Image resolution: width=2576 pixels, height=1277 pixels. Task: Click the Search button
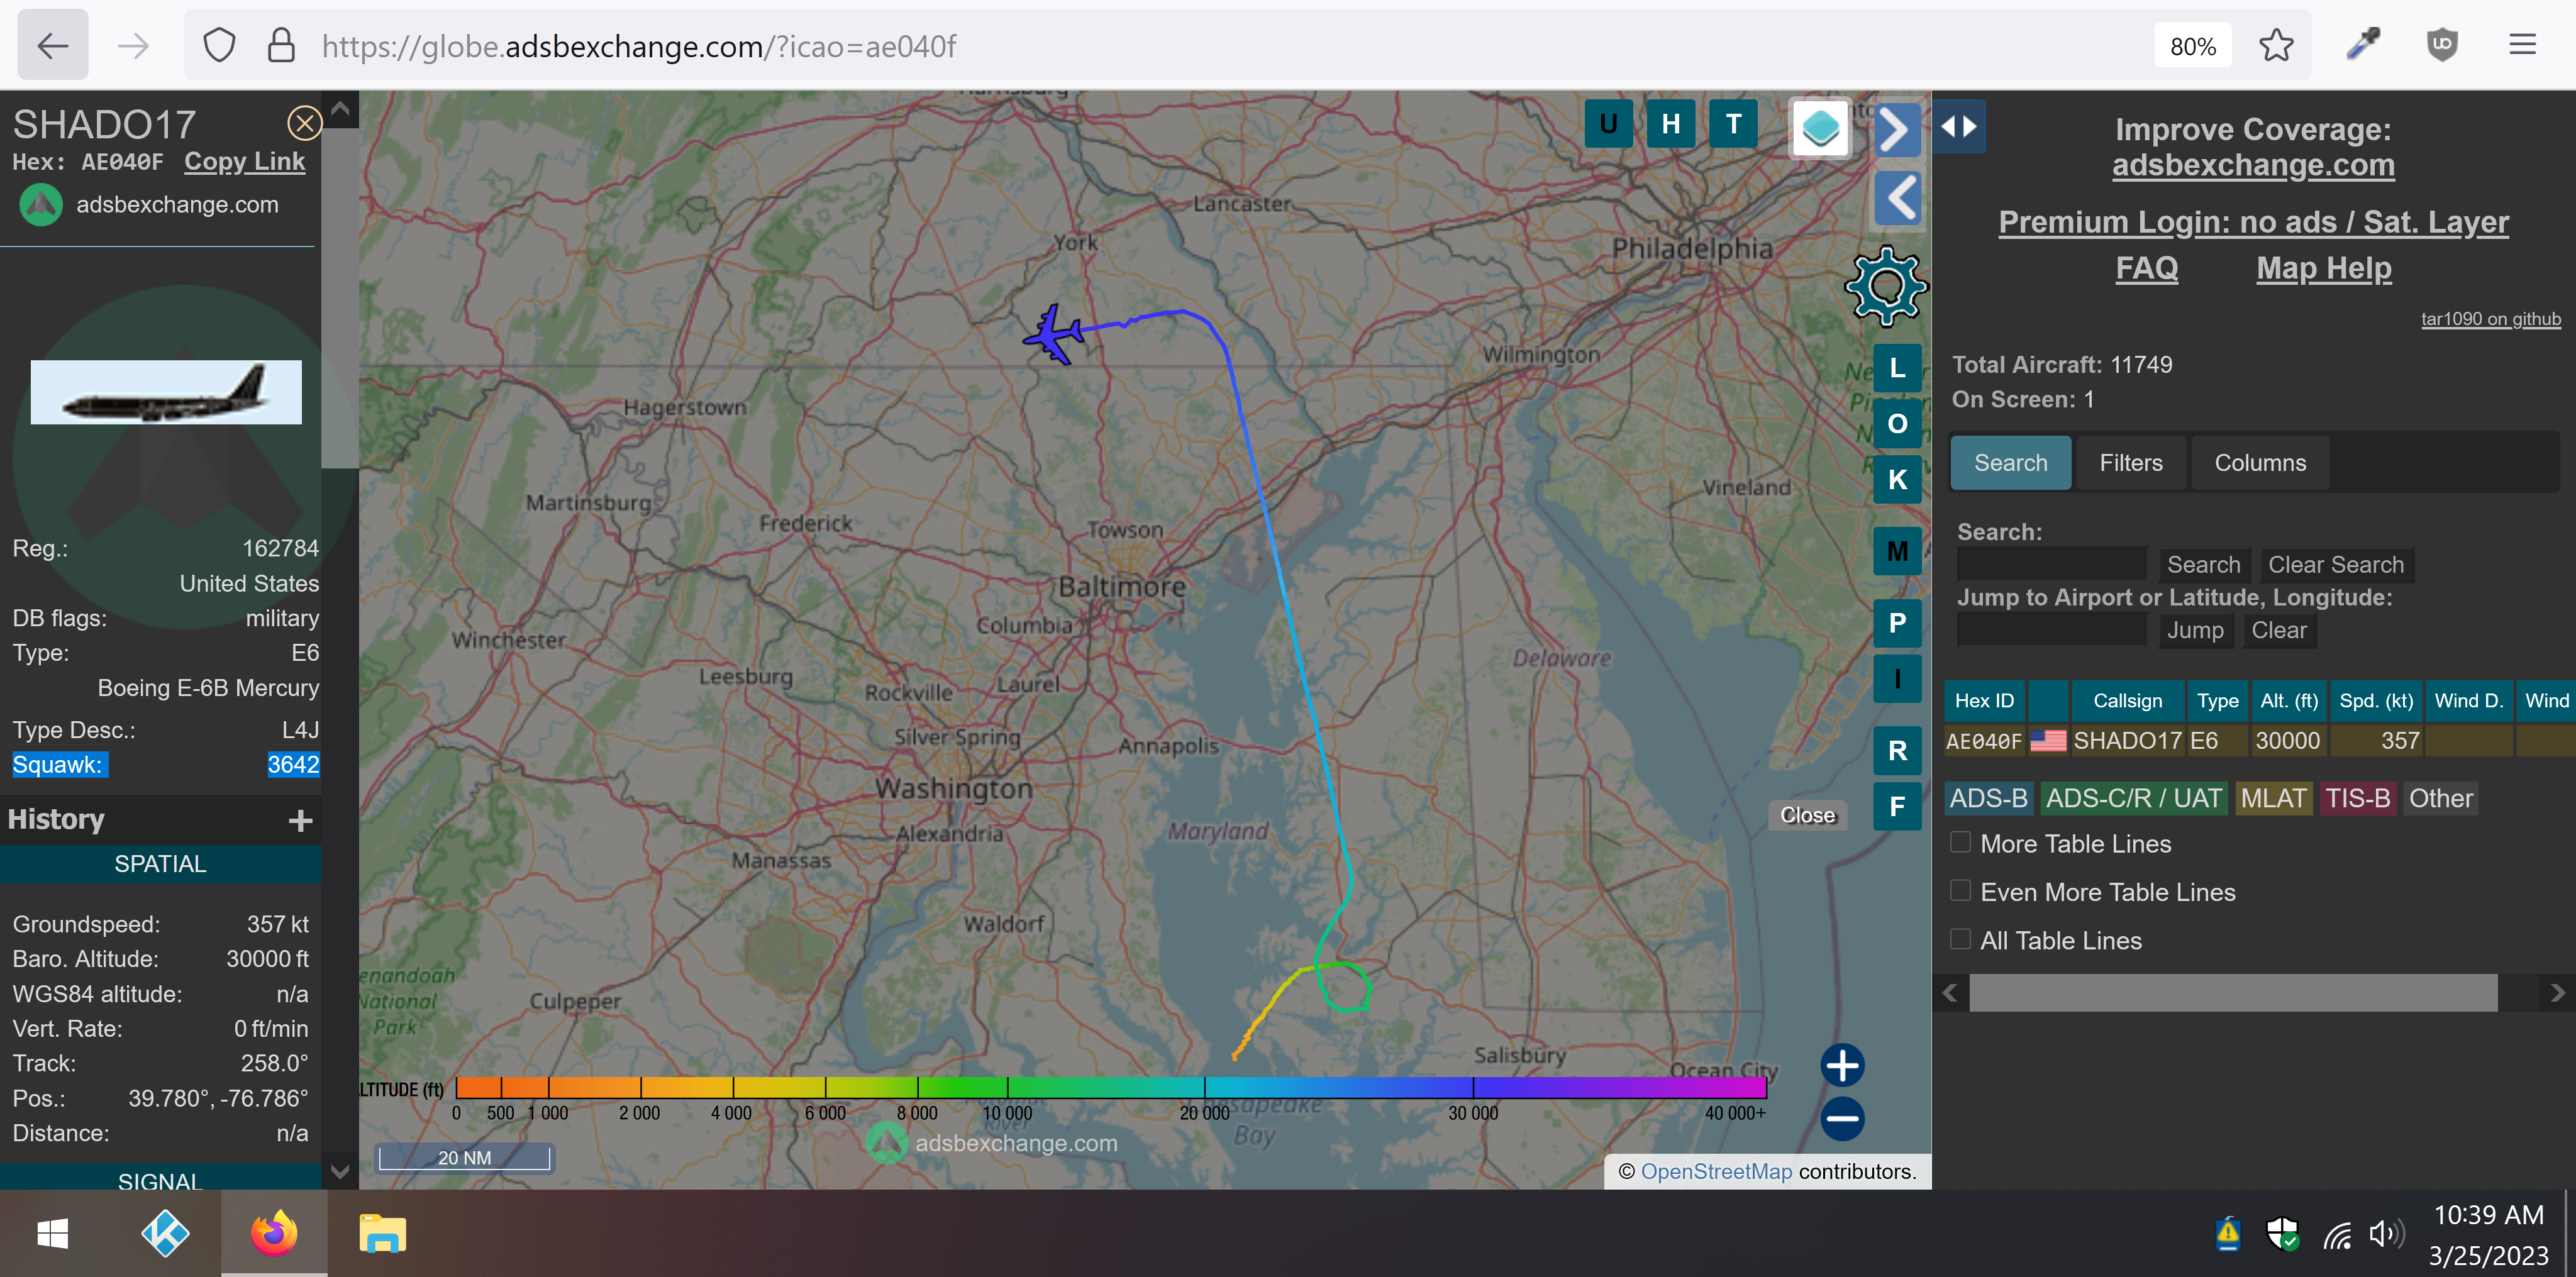[2203, 565]
